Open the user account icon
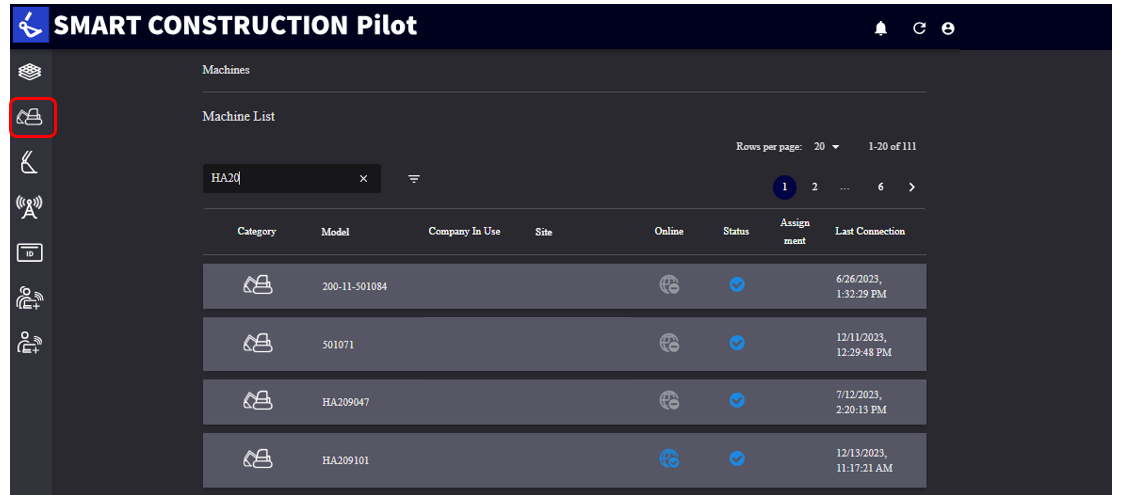 pos(948,29)
